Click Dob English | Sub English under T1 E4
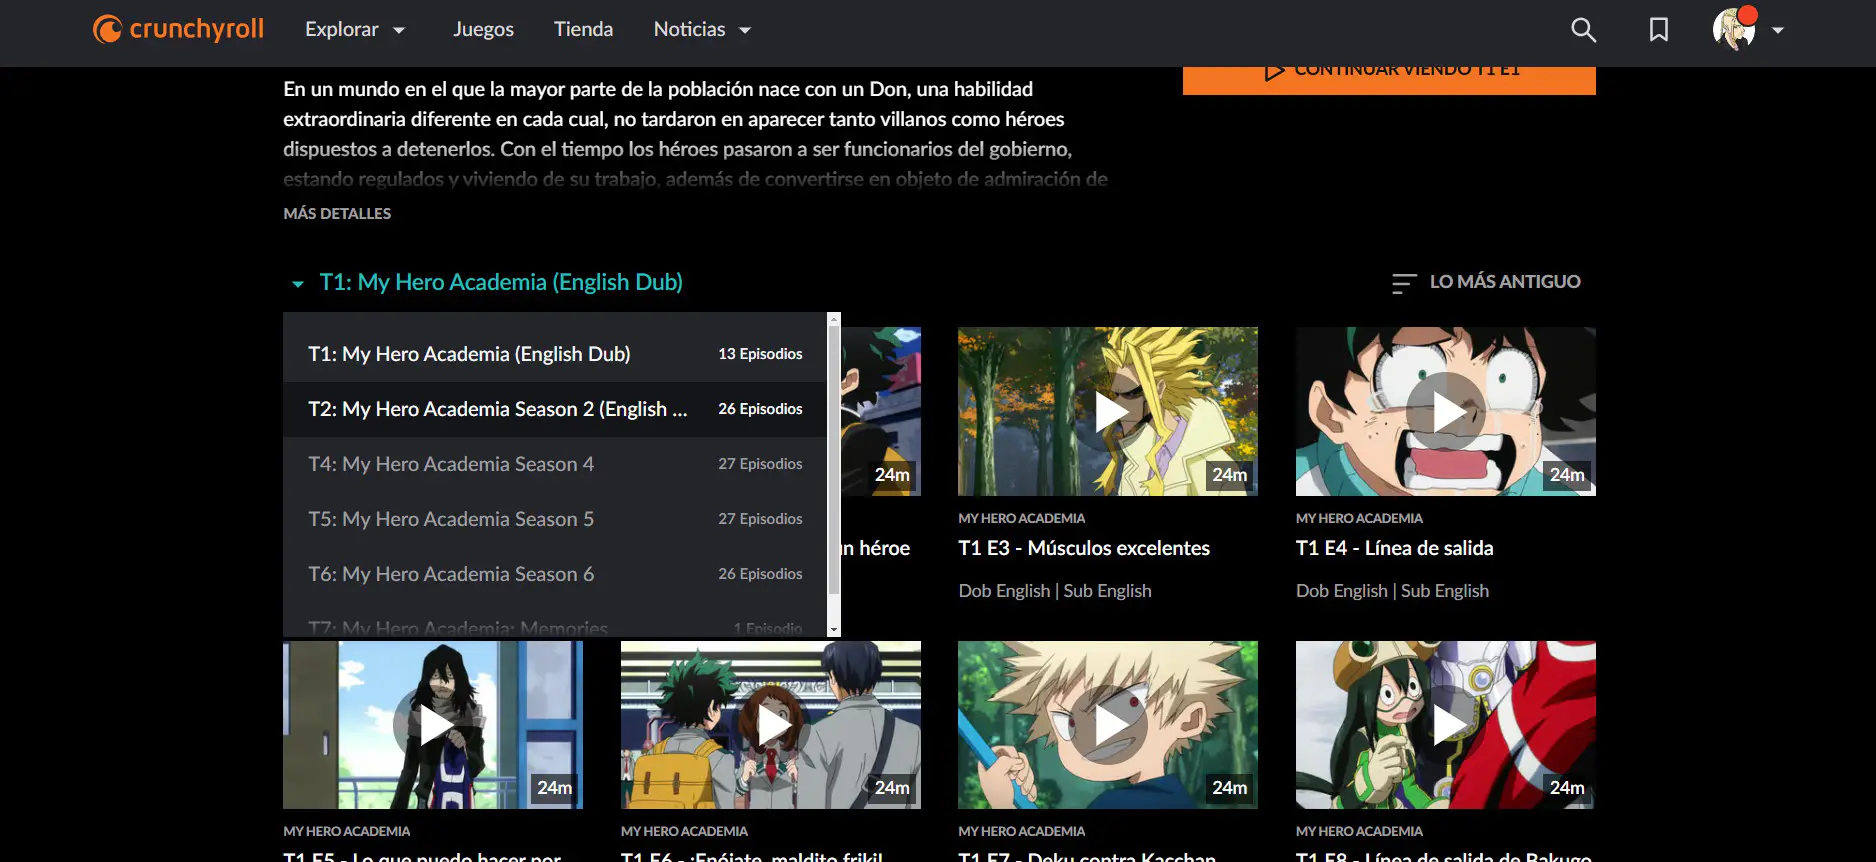This screenshot has height=862, width=1876. (x=1393, y=591)
